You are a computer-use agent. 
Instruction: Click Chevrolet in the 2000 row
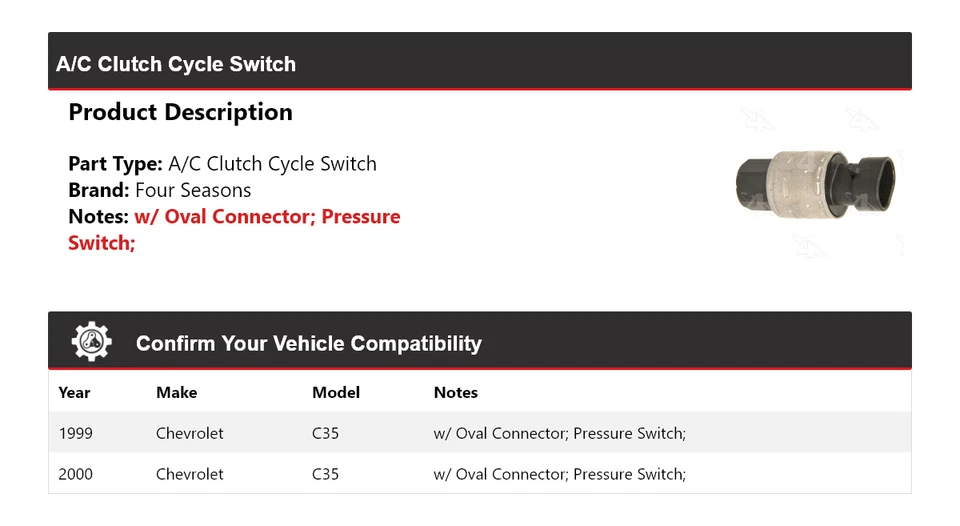pos(189,474)
